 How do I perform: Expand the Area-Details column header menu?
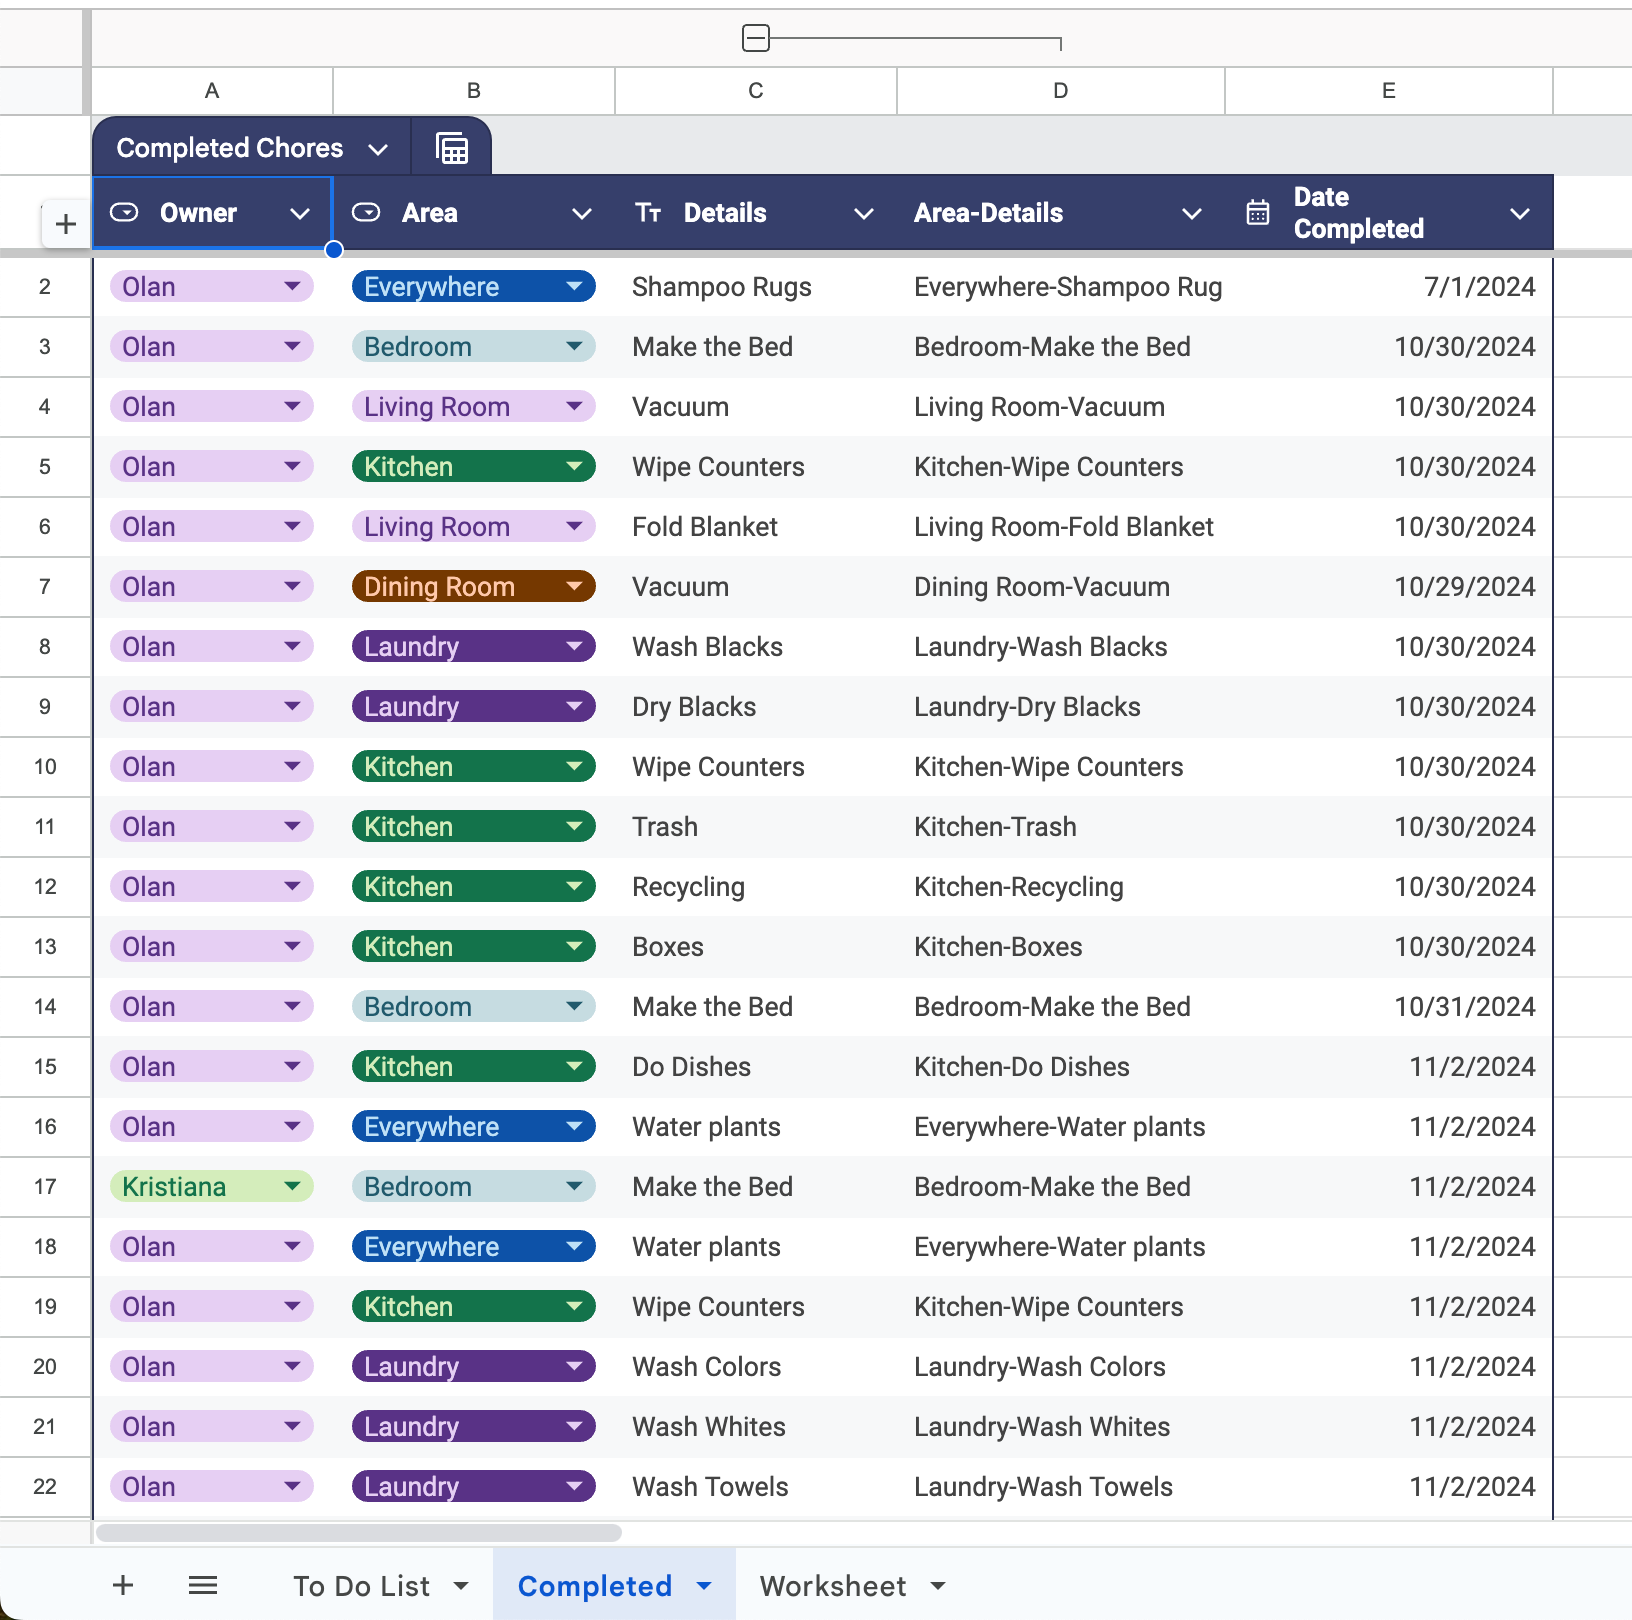(1191, 214)
